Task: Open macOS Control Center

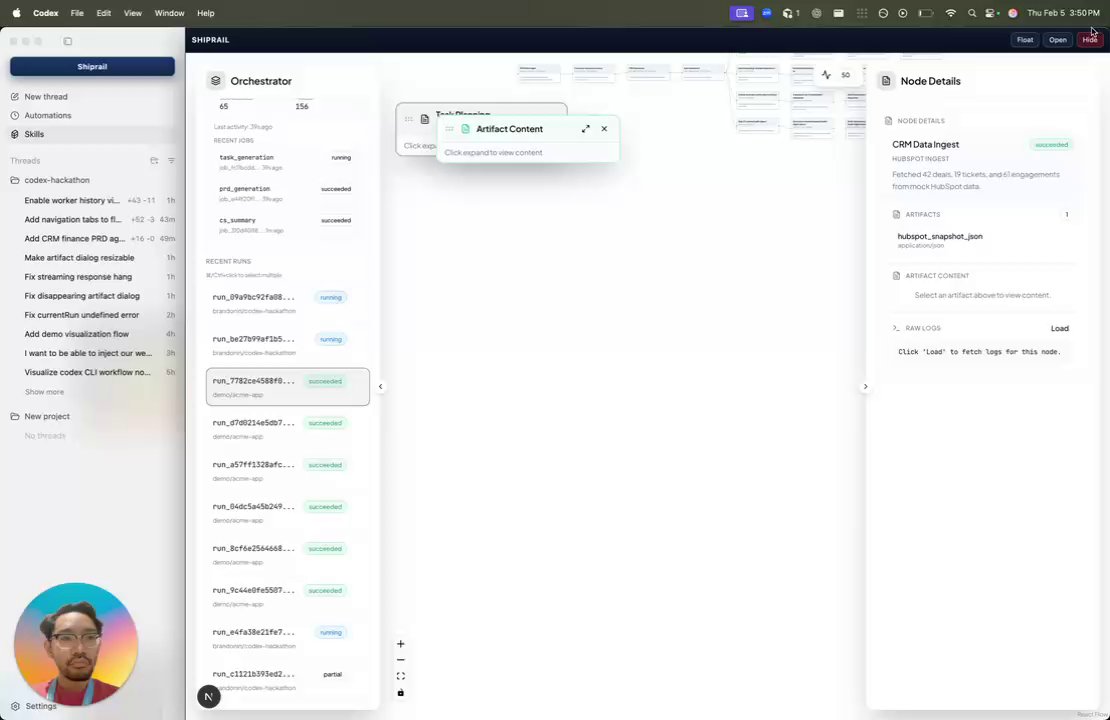Action: coord(992,13)
